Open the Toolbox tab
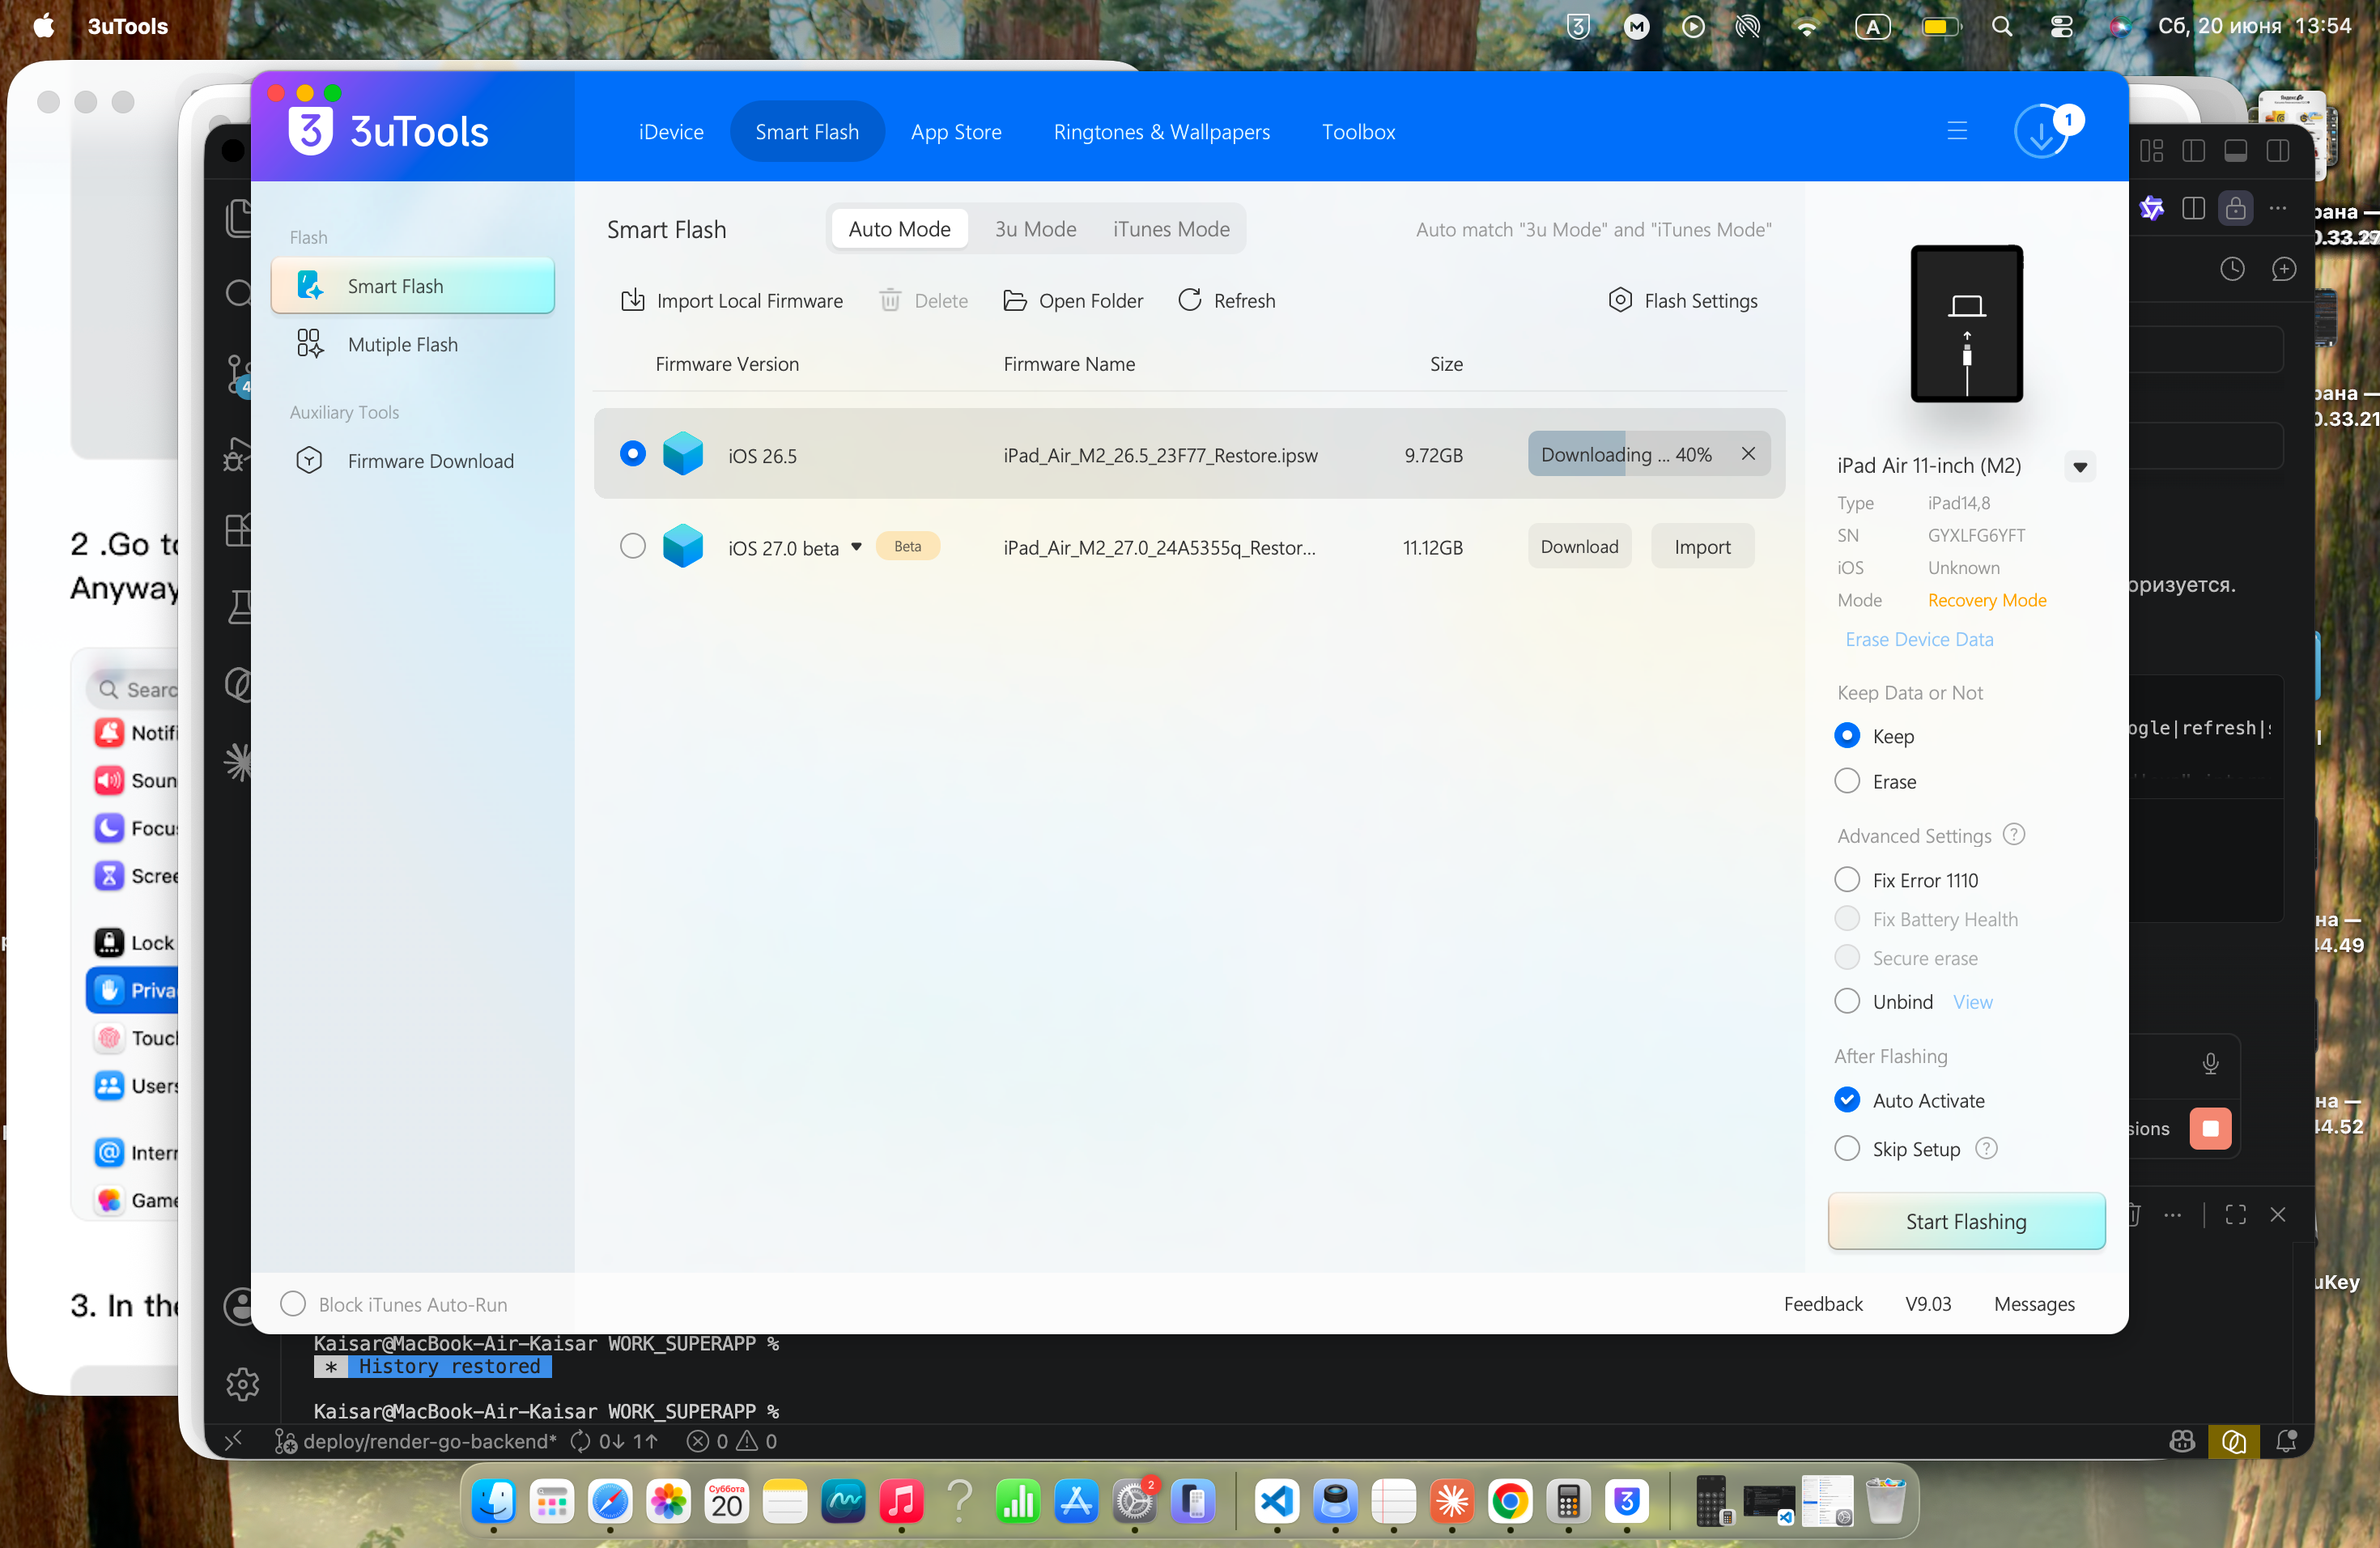The image size is (2380, 1548). pos(1358,131)
